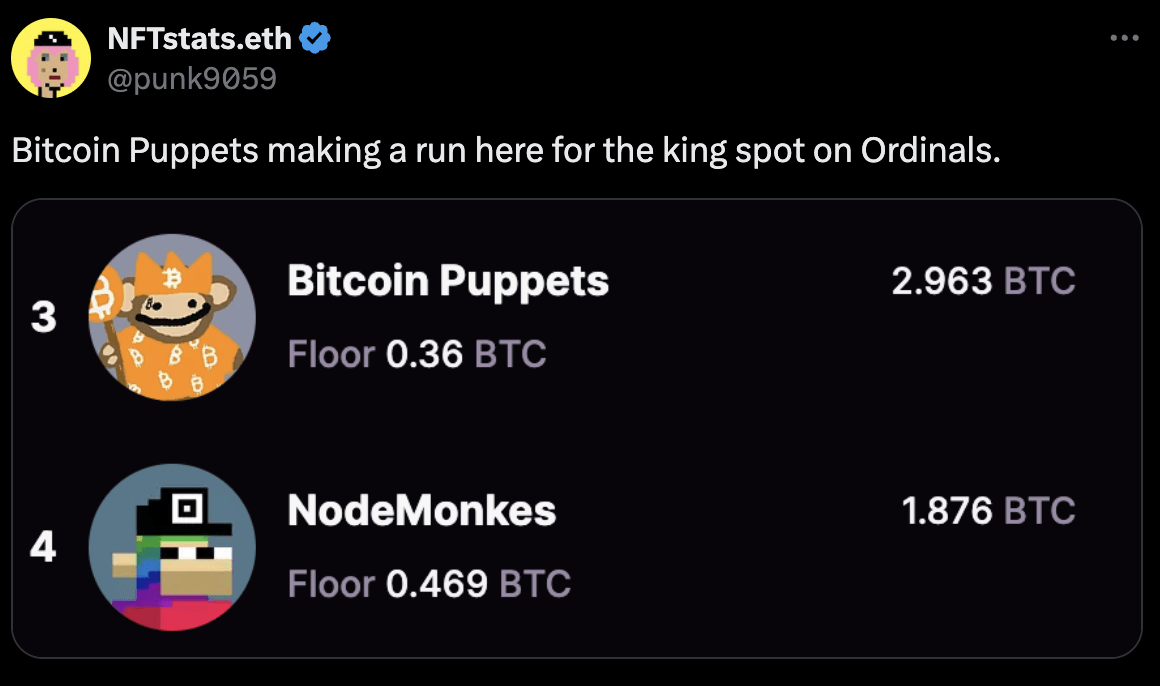Open the @punk9059 handle link
This screenshot has width=1160, height=686.
pyautogui.click(x=192, y=78)
